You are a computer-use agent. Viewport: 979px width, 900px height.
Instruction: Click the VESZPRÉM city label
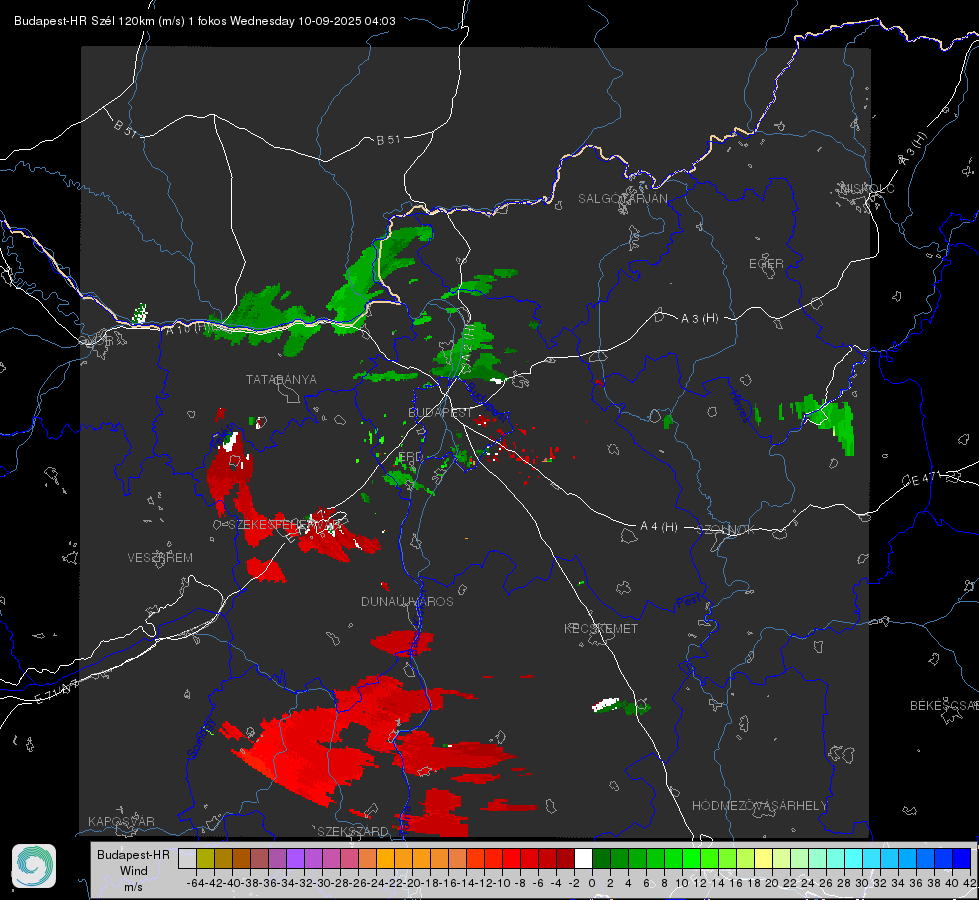coord(160,557)
